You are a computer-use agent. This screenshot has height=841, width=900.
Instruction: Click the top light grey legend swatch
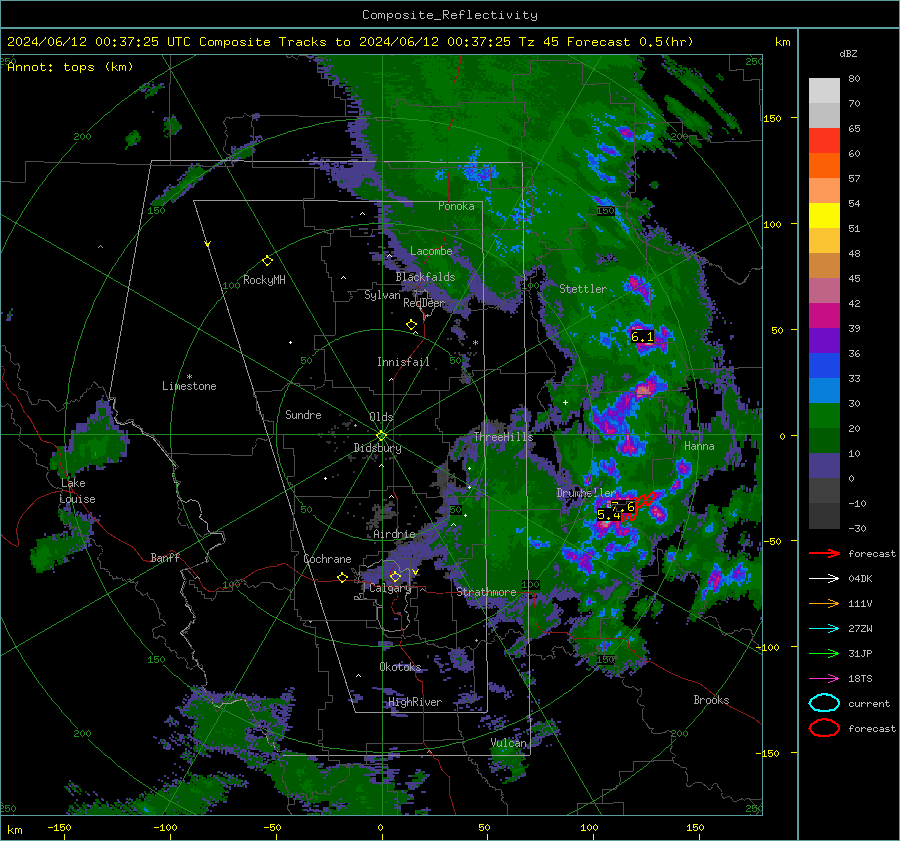coord(824,91)
